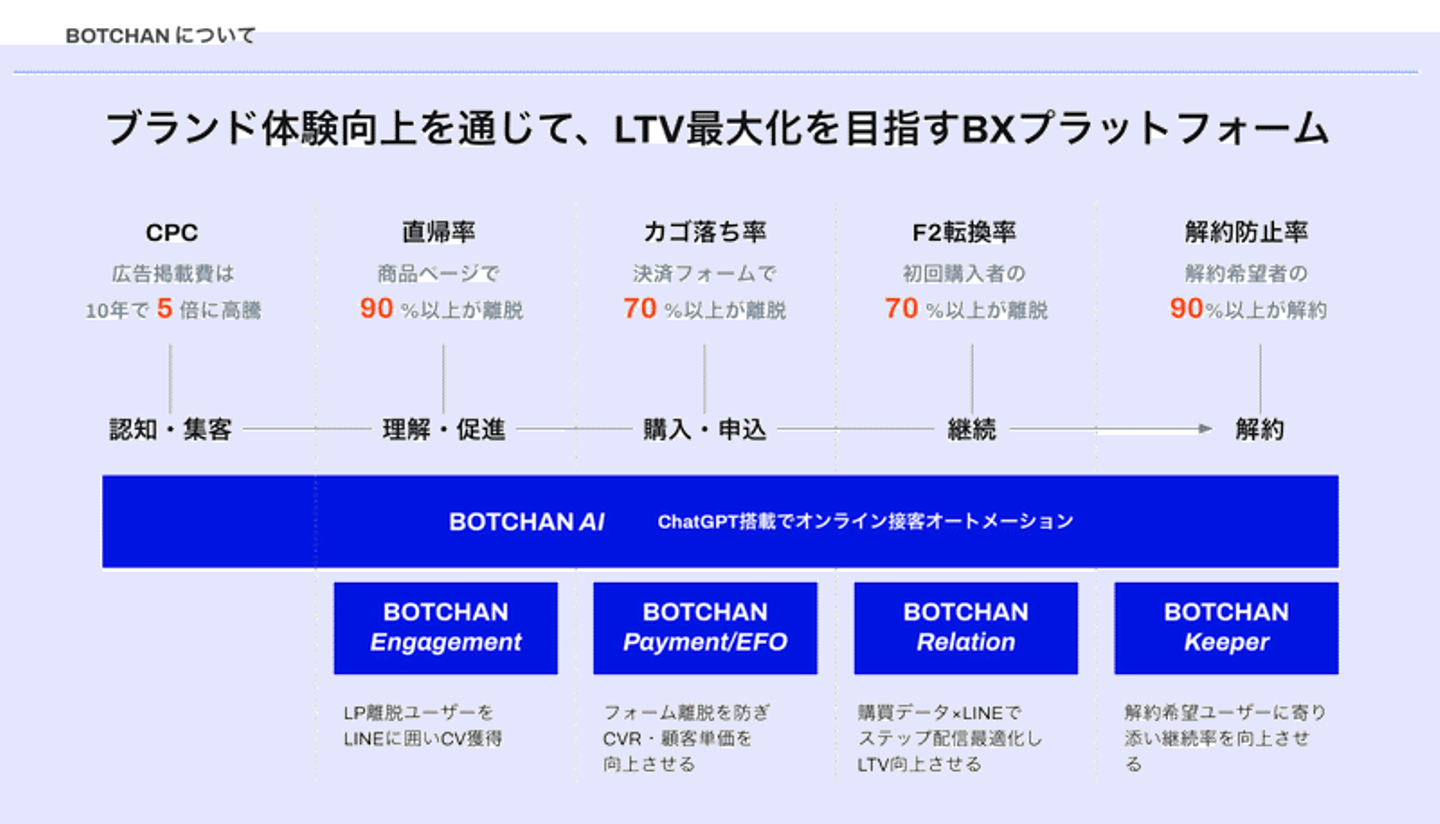Screen dimensions: 1440x824
Task: Select the 継続 stage label
Action: (x=971, y=430)
